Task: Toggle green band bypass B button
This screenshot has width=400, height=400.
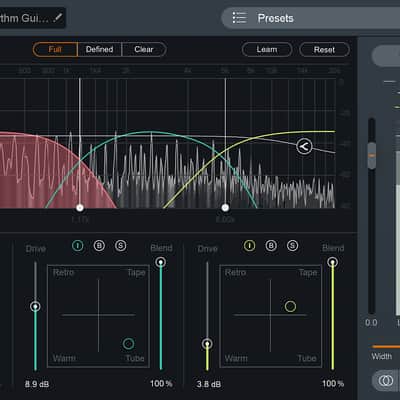Action: 99,246
